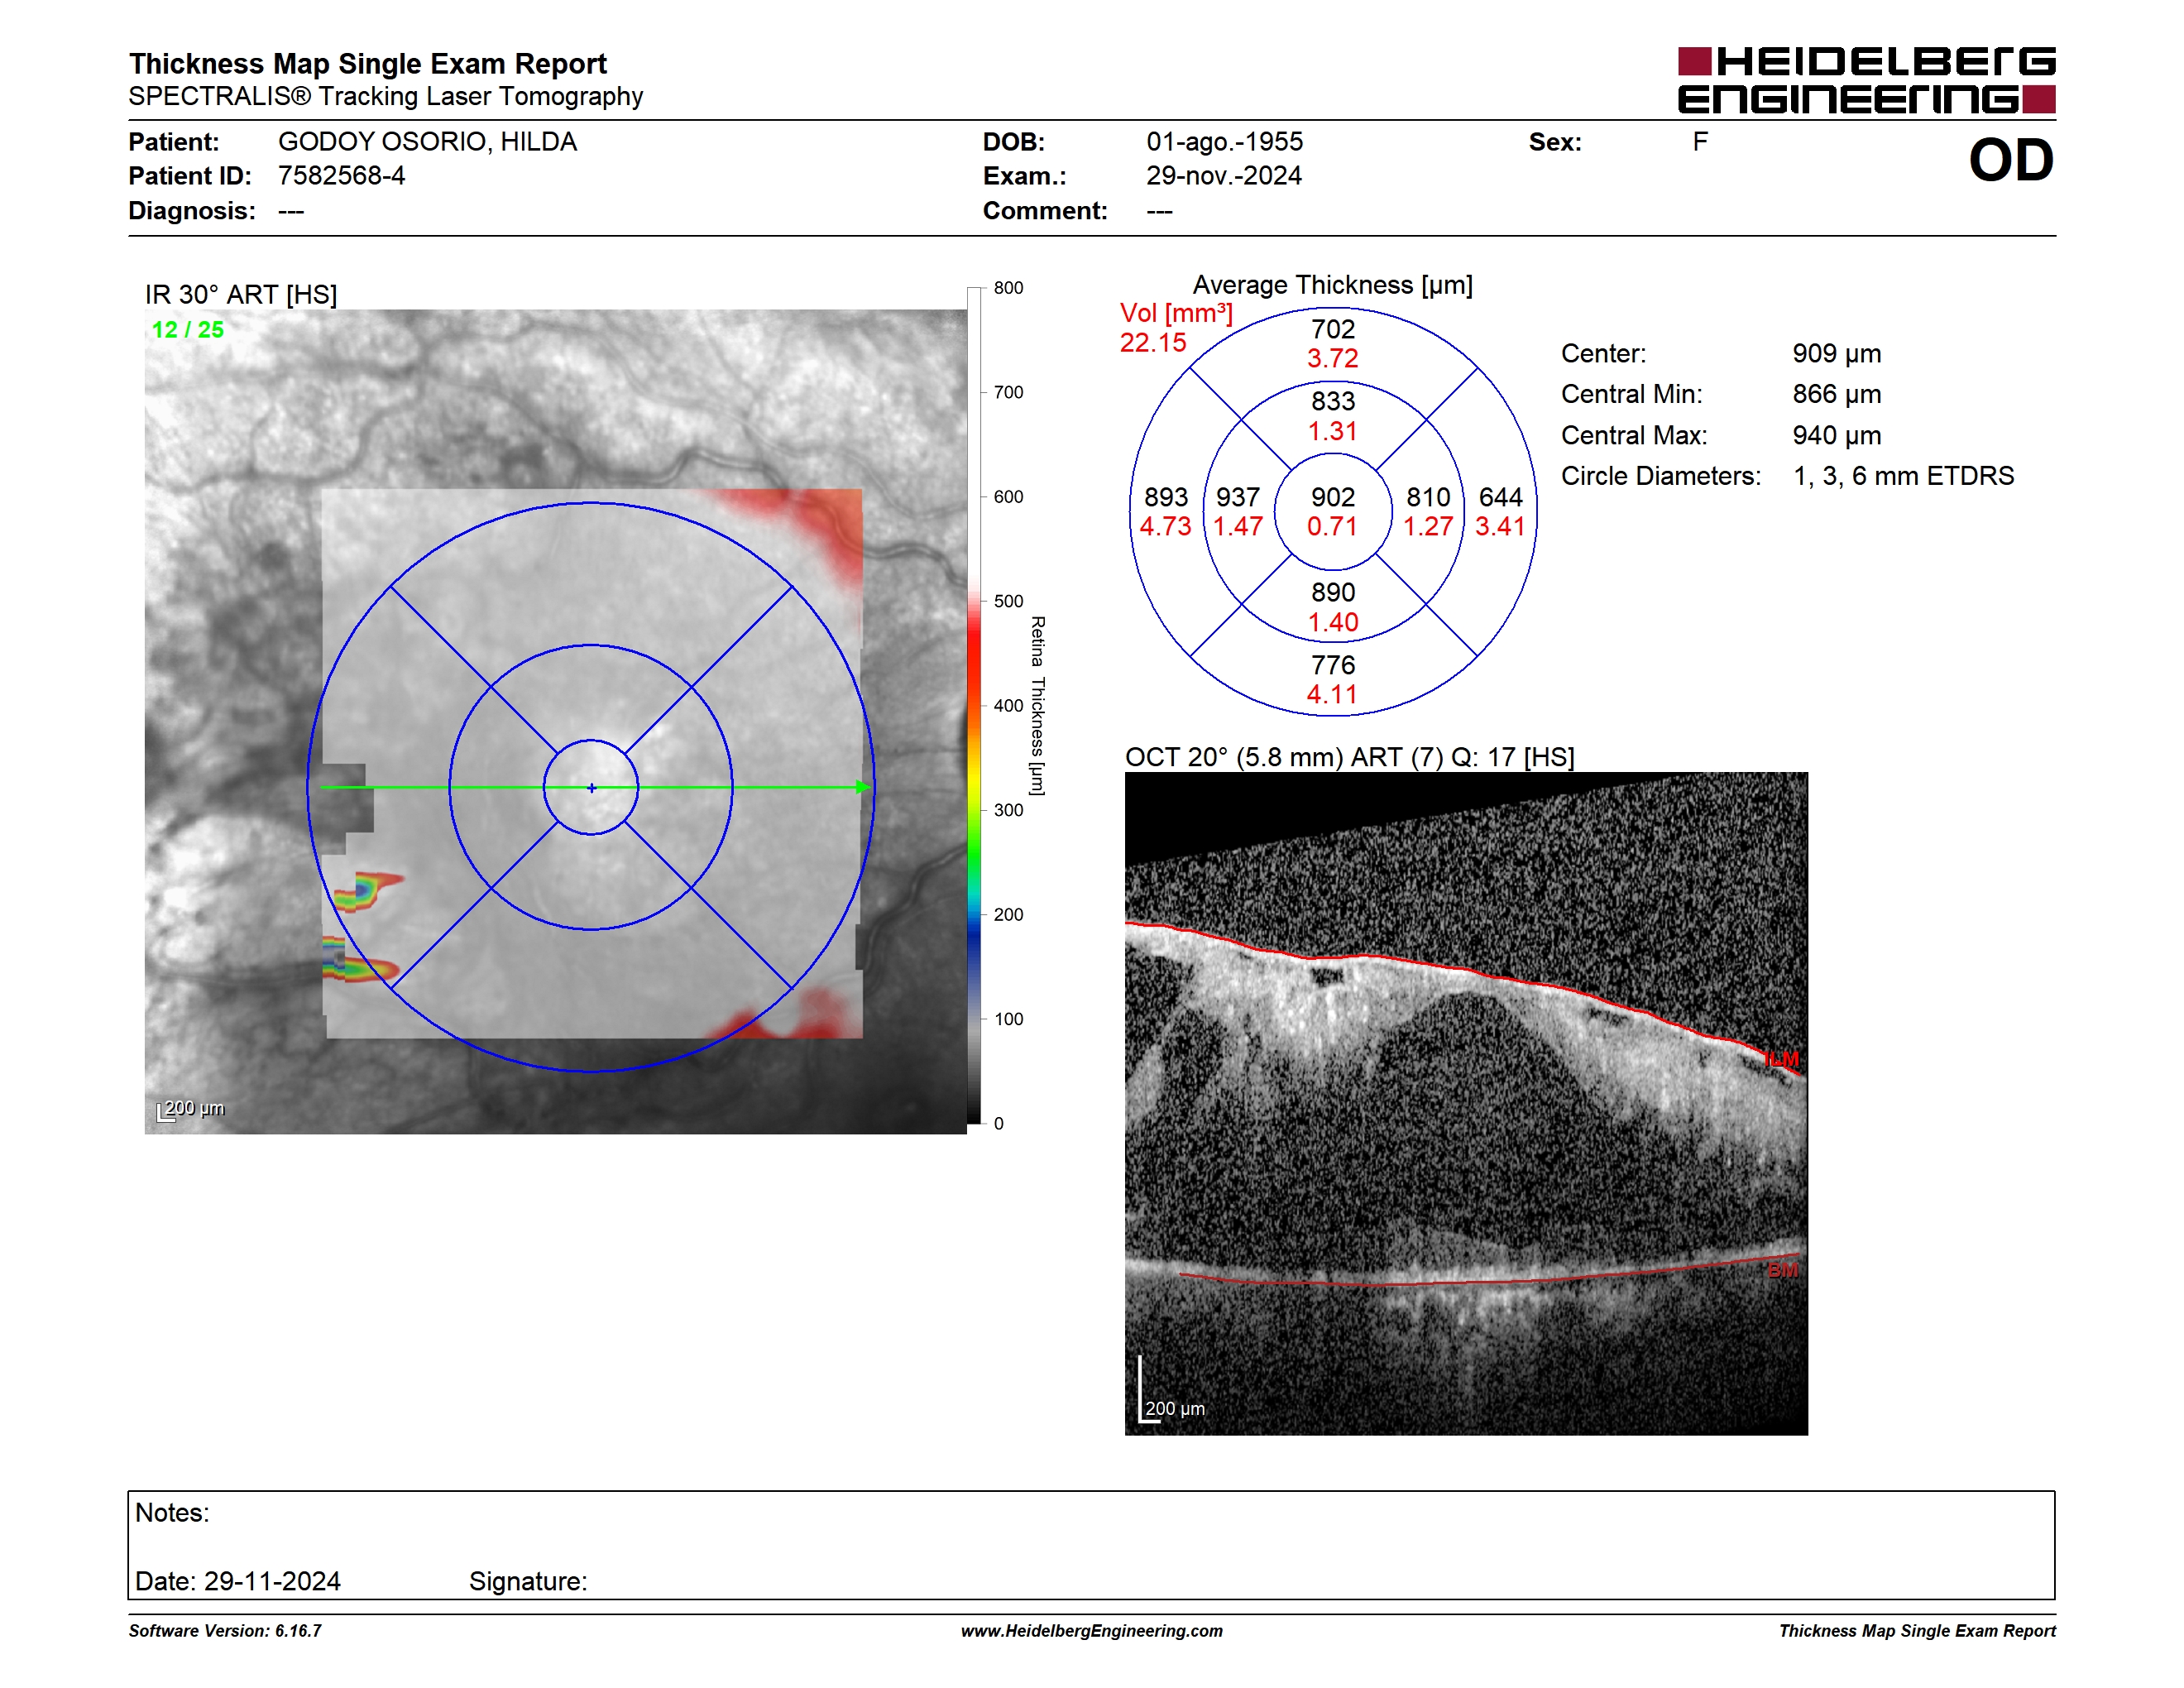Click inner left sector value 937

point(1238,497)
